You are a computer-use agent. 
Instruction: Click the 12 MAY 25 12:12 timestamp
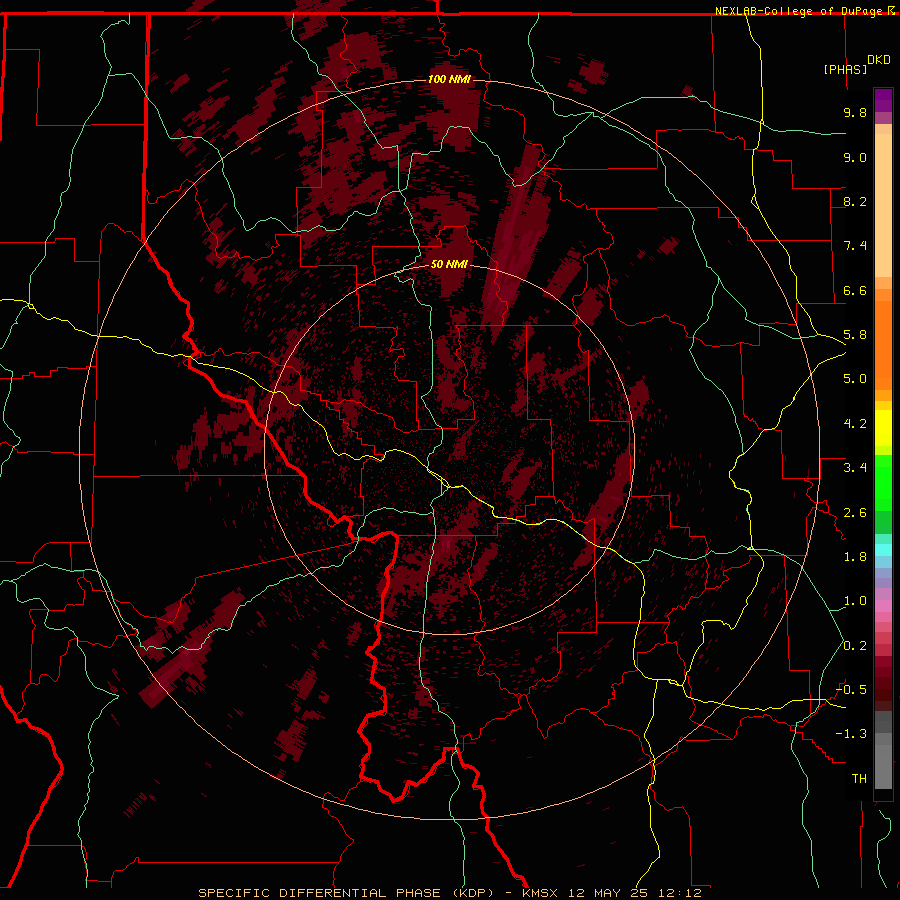pyautogui.click(x=635, y=893)
